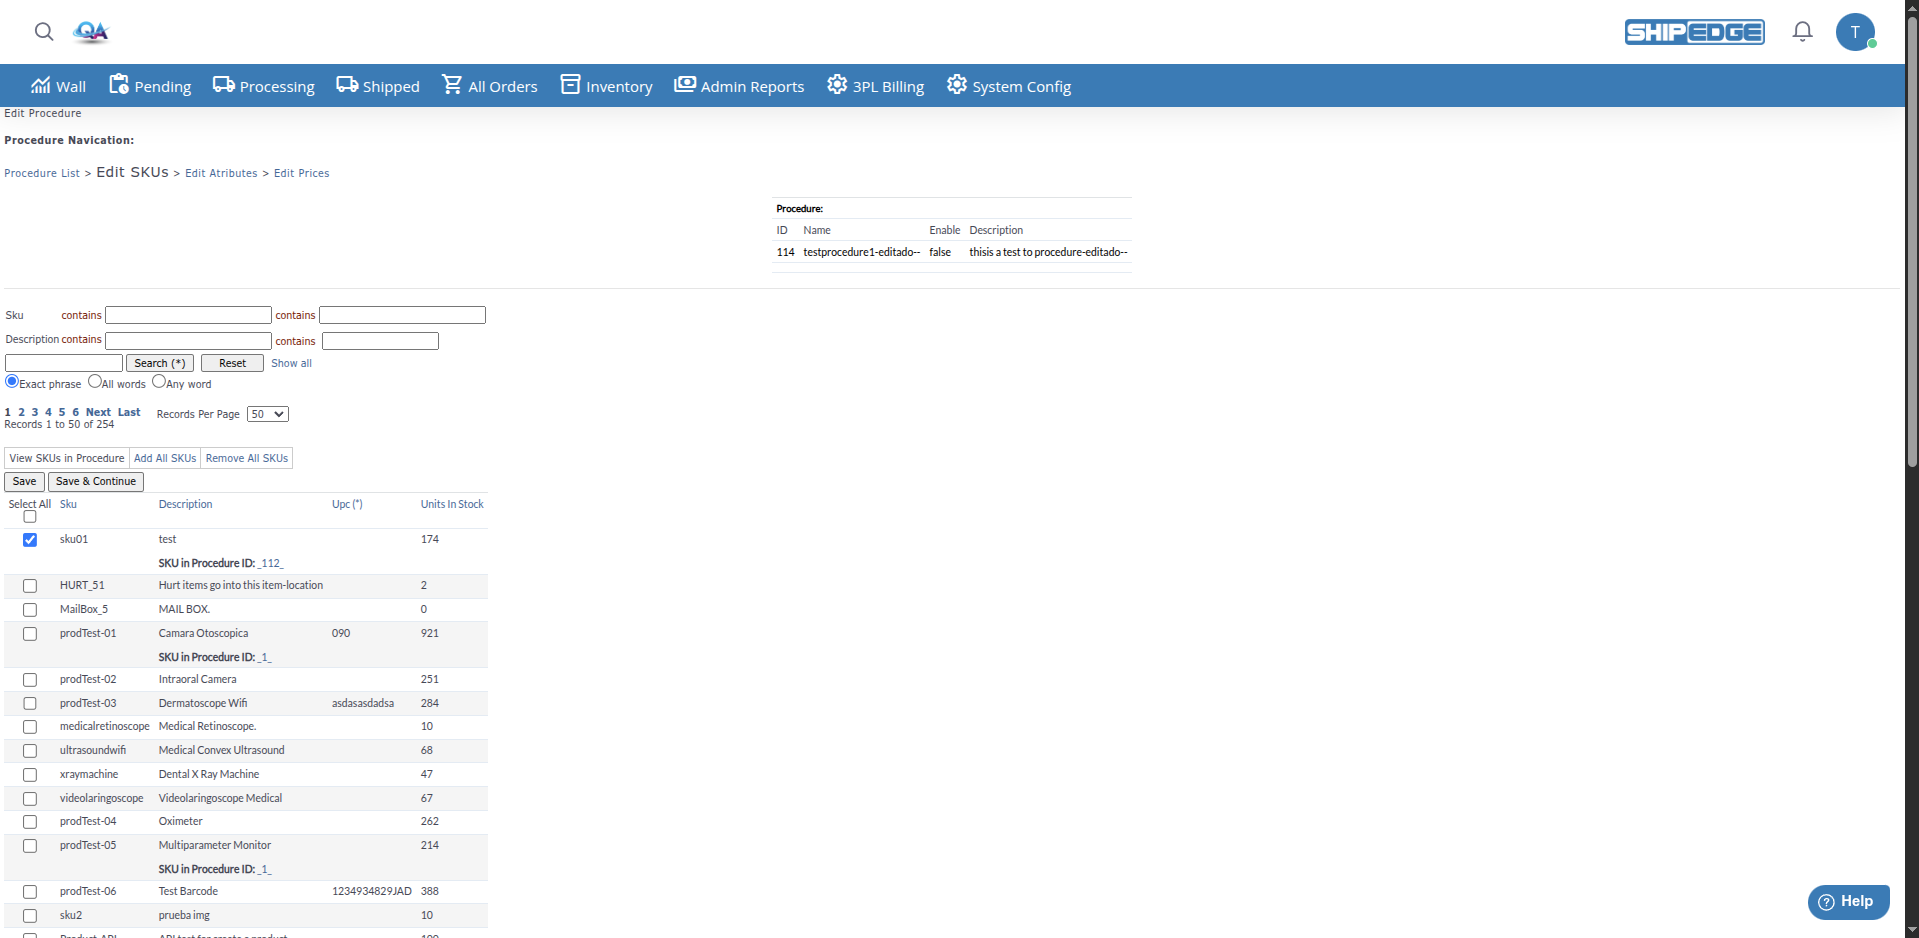Switch to View SKUs in Procedure tab

pyautogui.click(x=67, y=458)
